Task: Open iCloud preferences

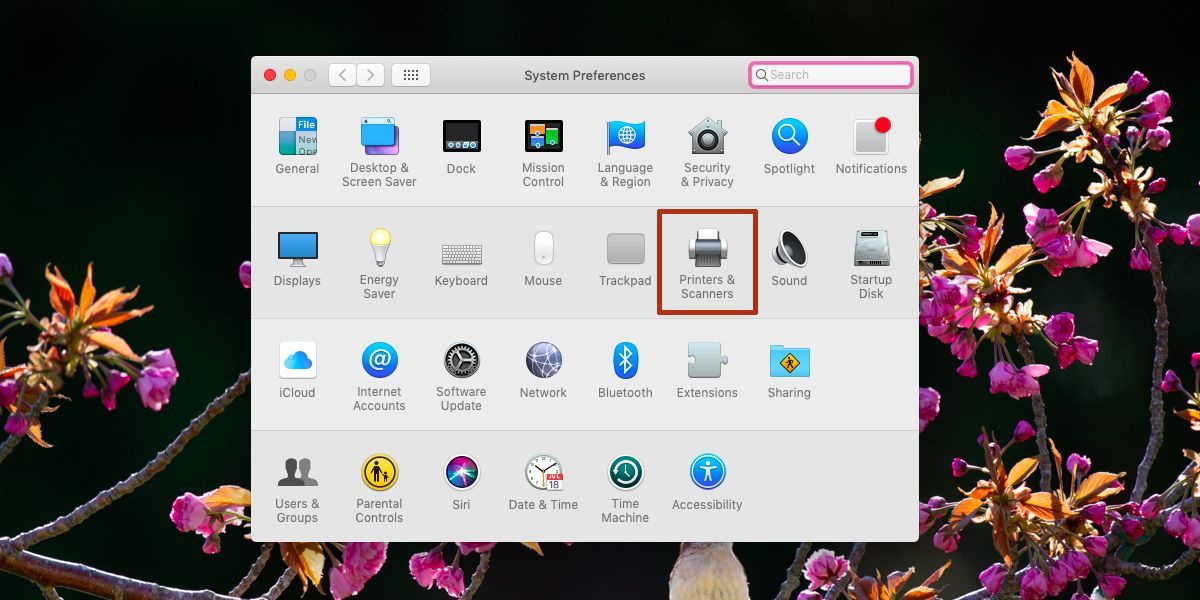Action: pos(297,370)
